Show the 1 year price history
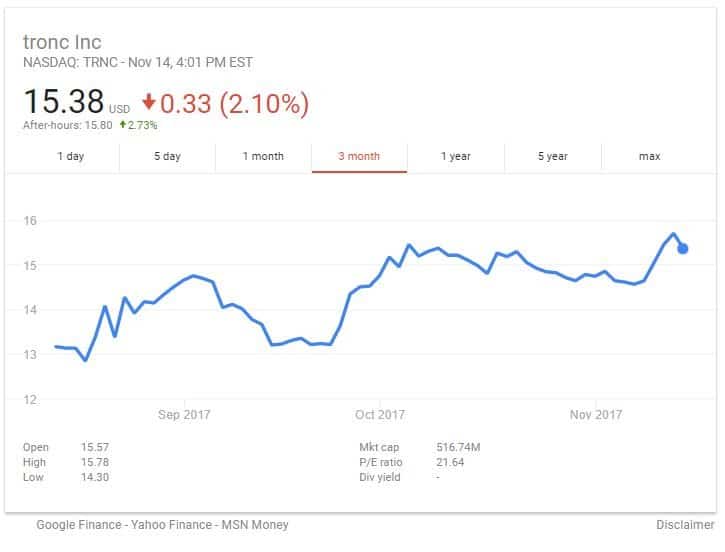The height and width of the screenshot is (552, 725). (456, 156)
